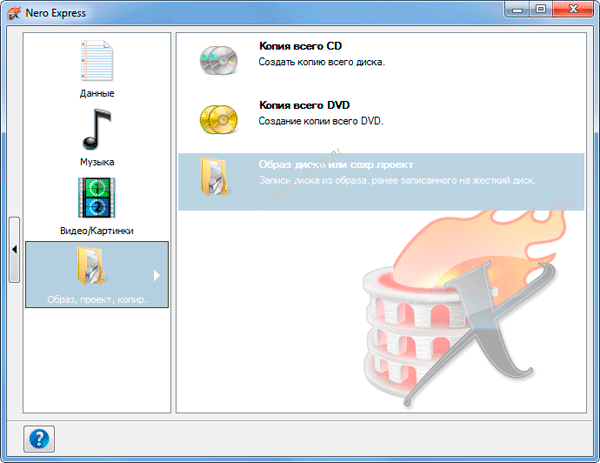The width and height of the screenshot is (600, 463).
Task: Click the description Создание копии всего DVD.
Action: [321, 121]
